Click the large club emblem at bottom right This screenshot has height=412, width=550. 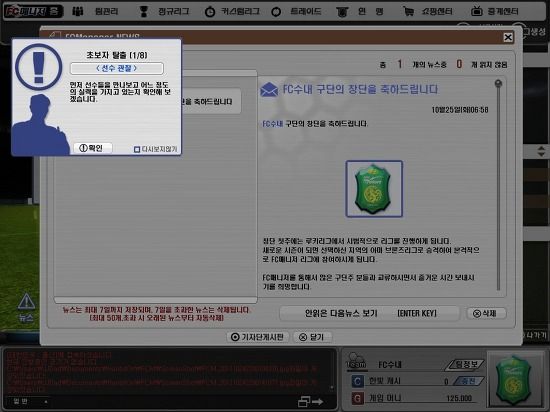pyautogui.click(x=514, y=379)
